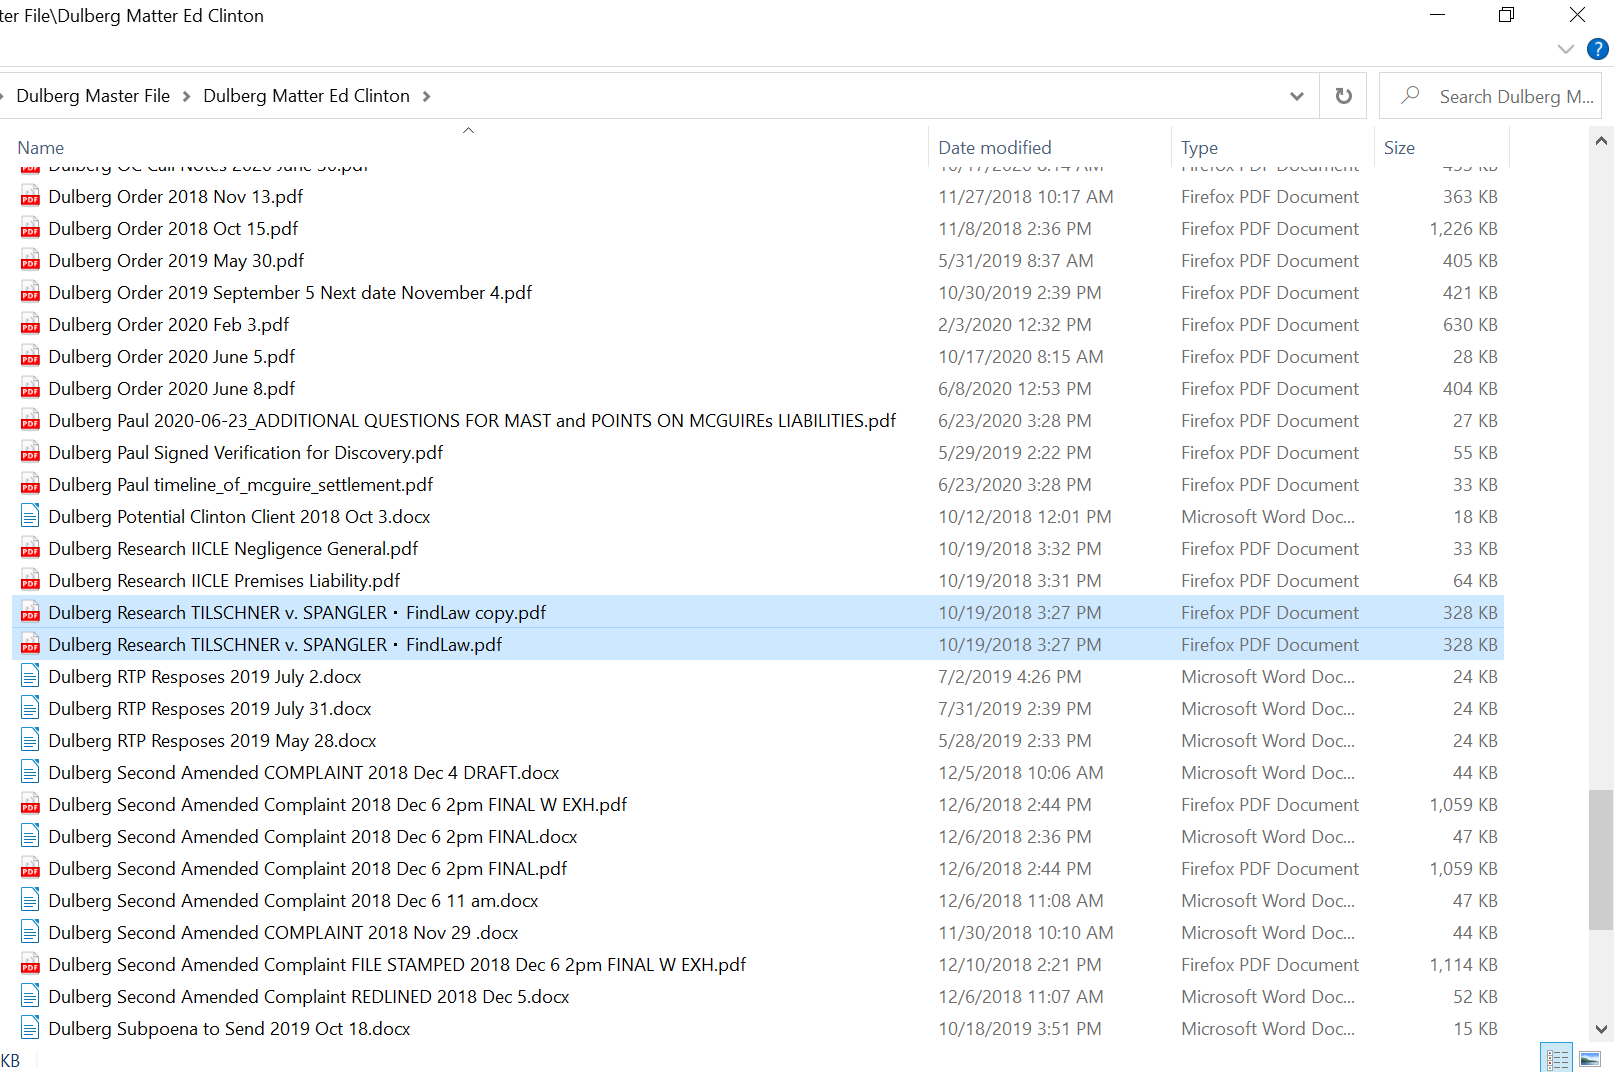Image resolution: width=1614 pixels, height=1072 pixels.
Task: Expand the ribbon using the chevron
Action: [1565, 49]
